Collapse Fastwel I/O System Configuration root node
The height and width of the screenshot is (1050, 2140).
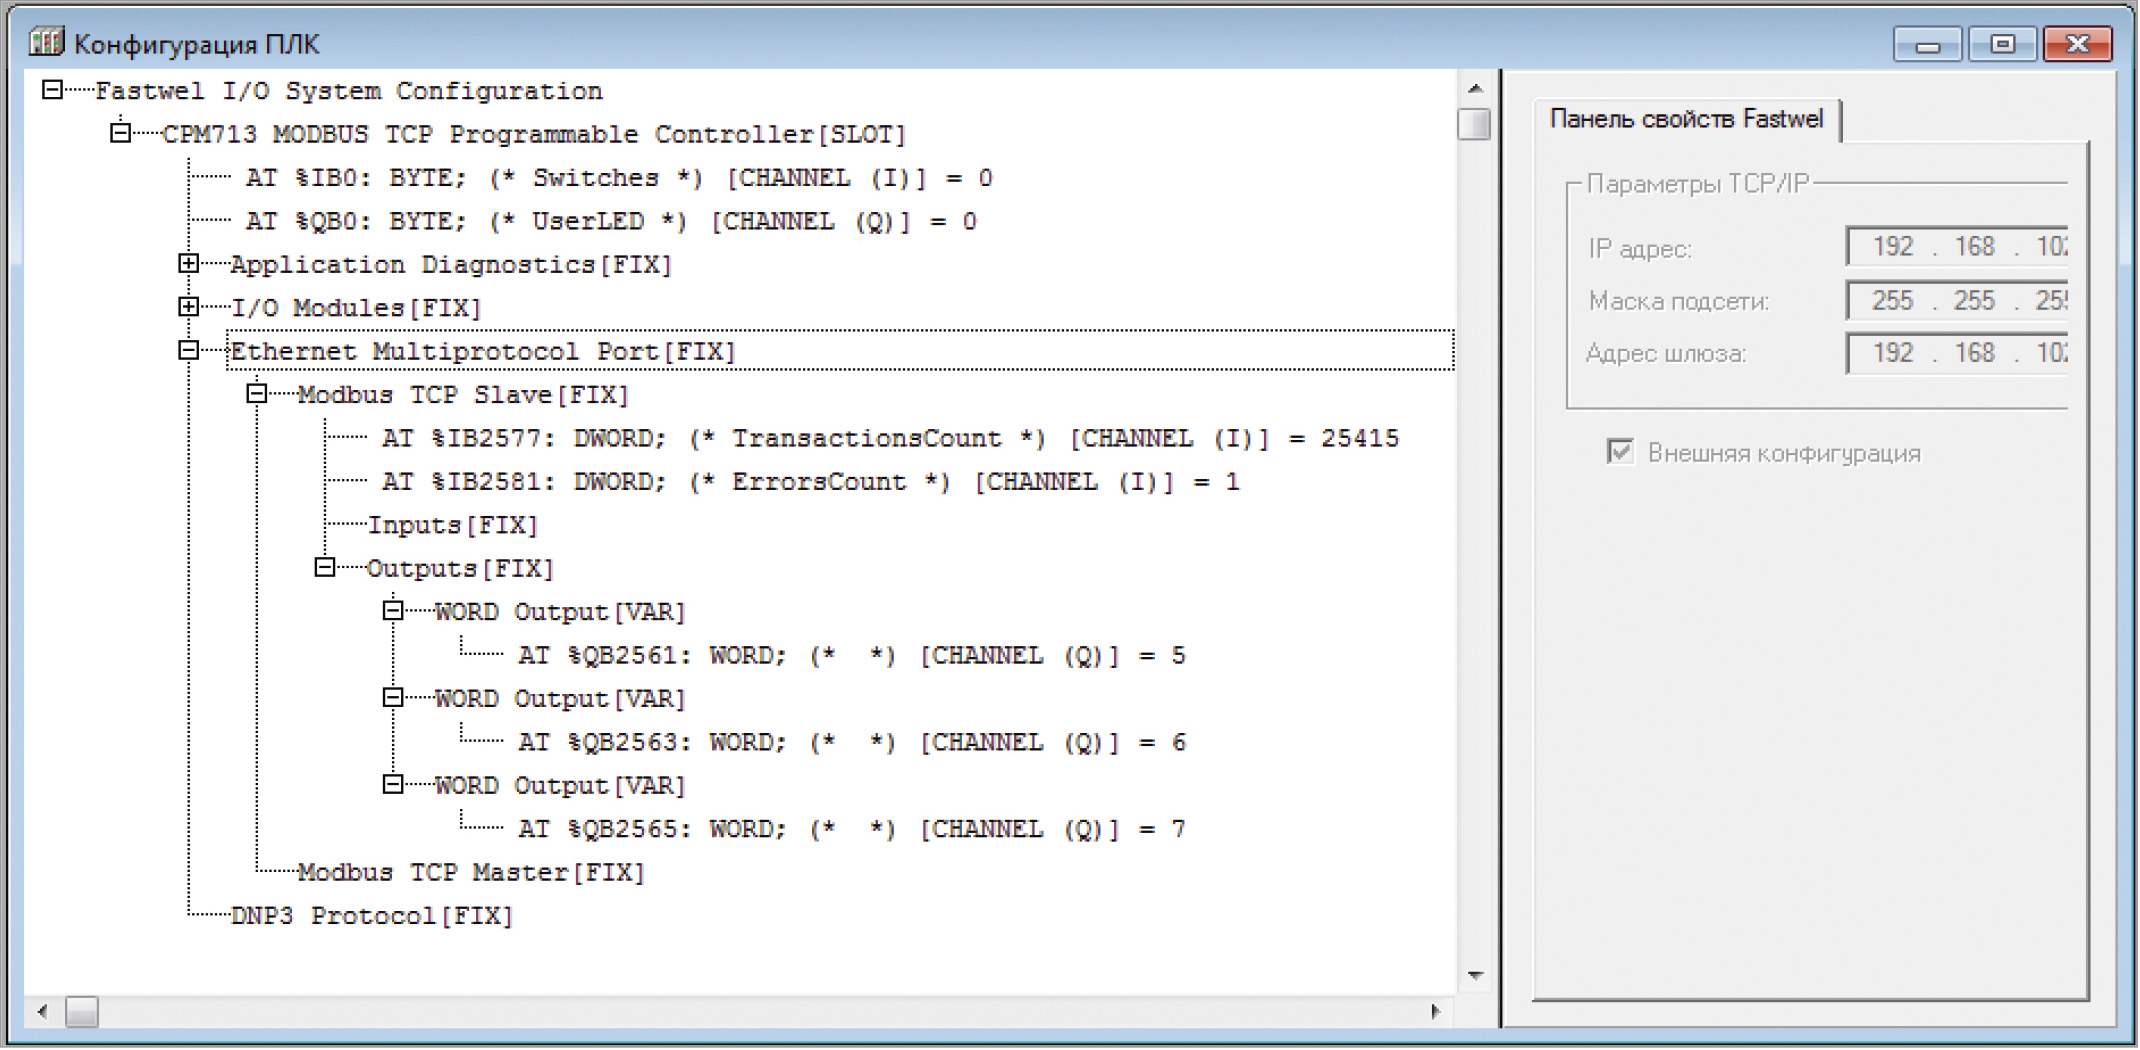coord(53,90)
